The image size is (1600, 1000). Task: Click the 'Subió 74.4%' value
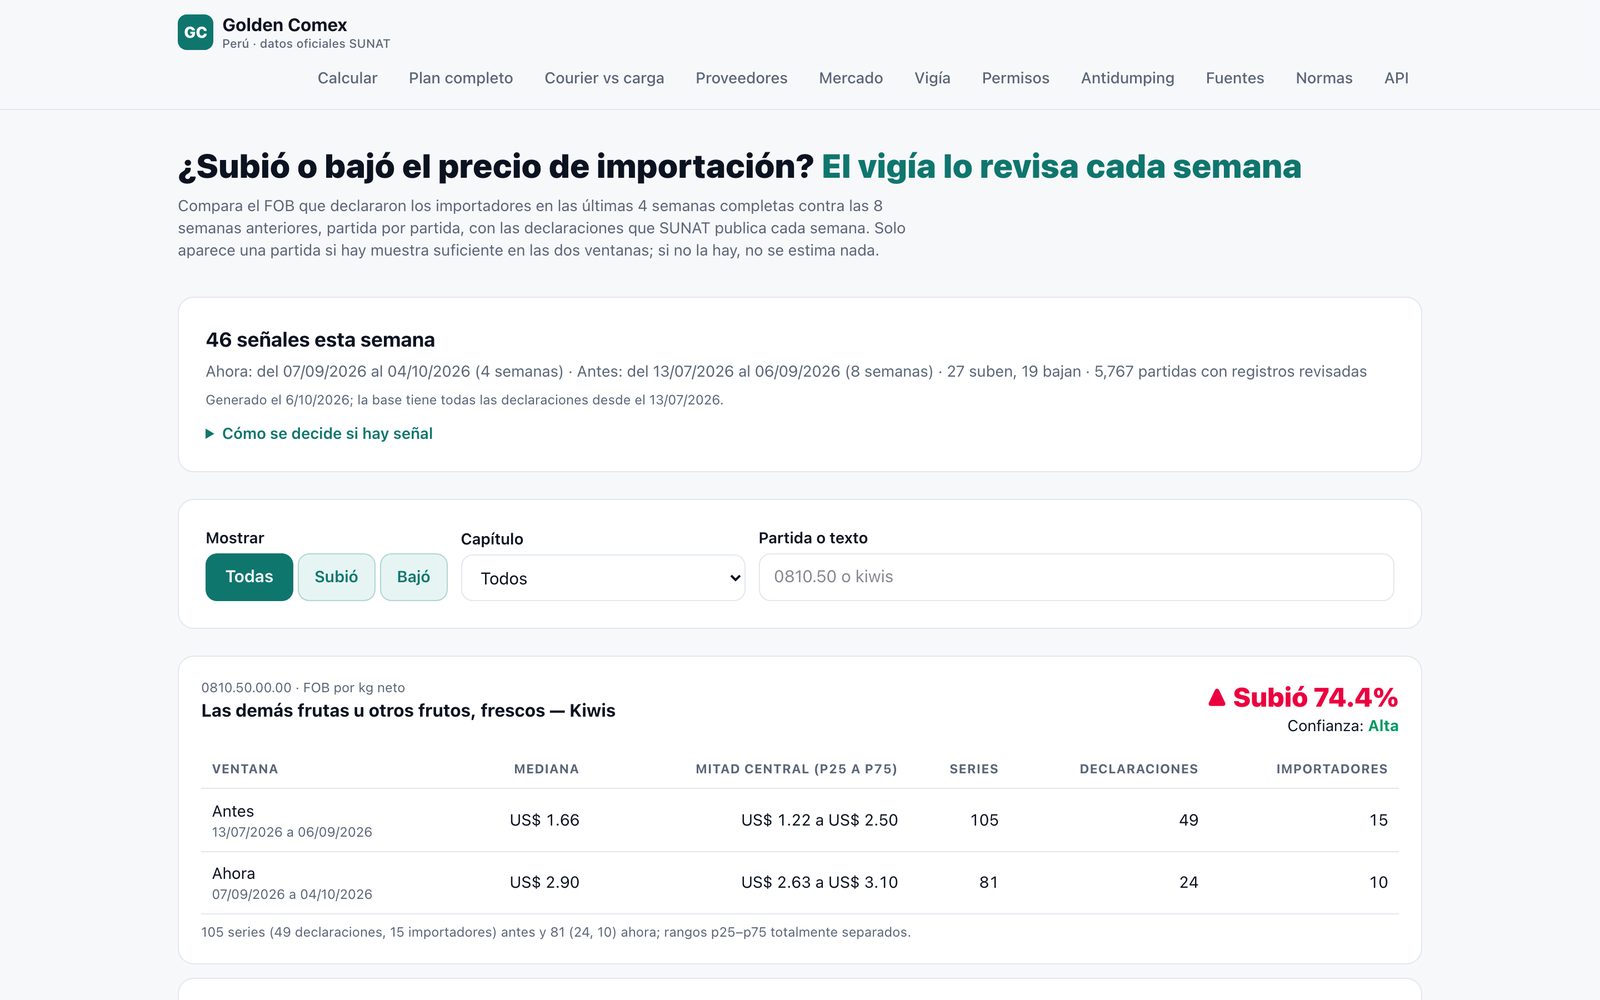tap(1303, 697)
